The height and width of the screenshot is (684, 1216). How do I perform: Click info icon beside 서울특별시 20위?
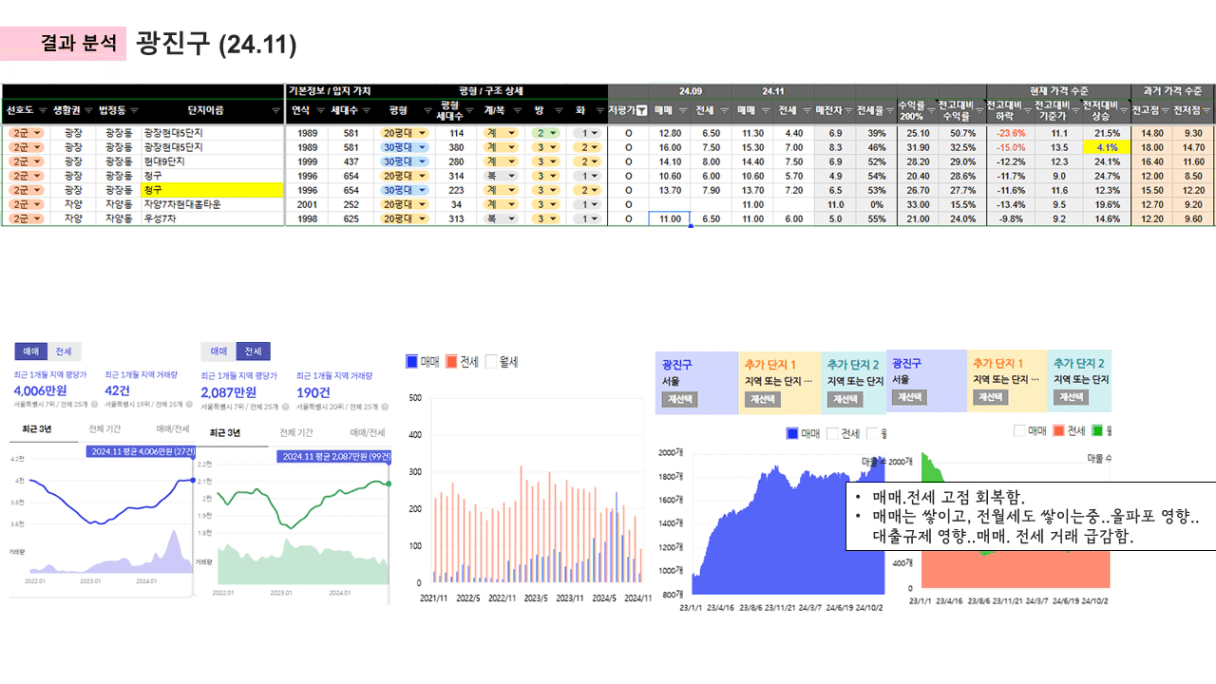coord(385,407)
